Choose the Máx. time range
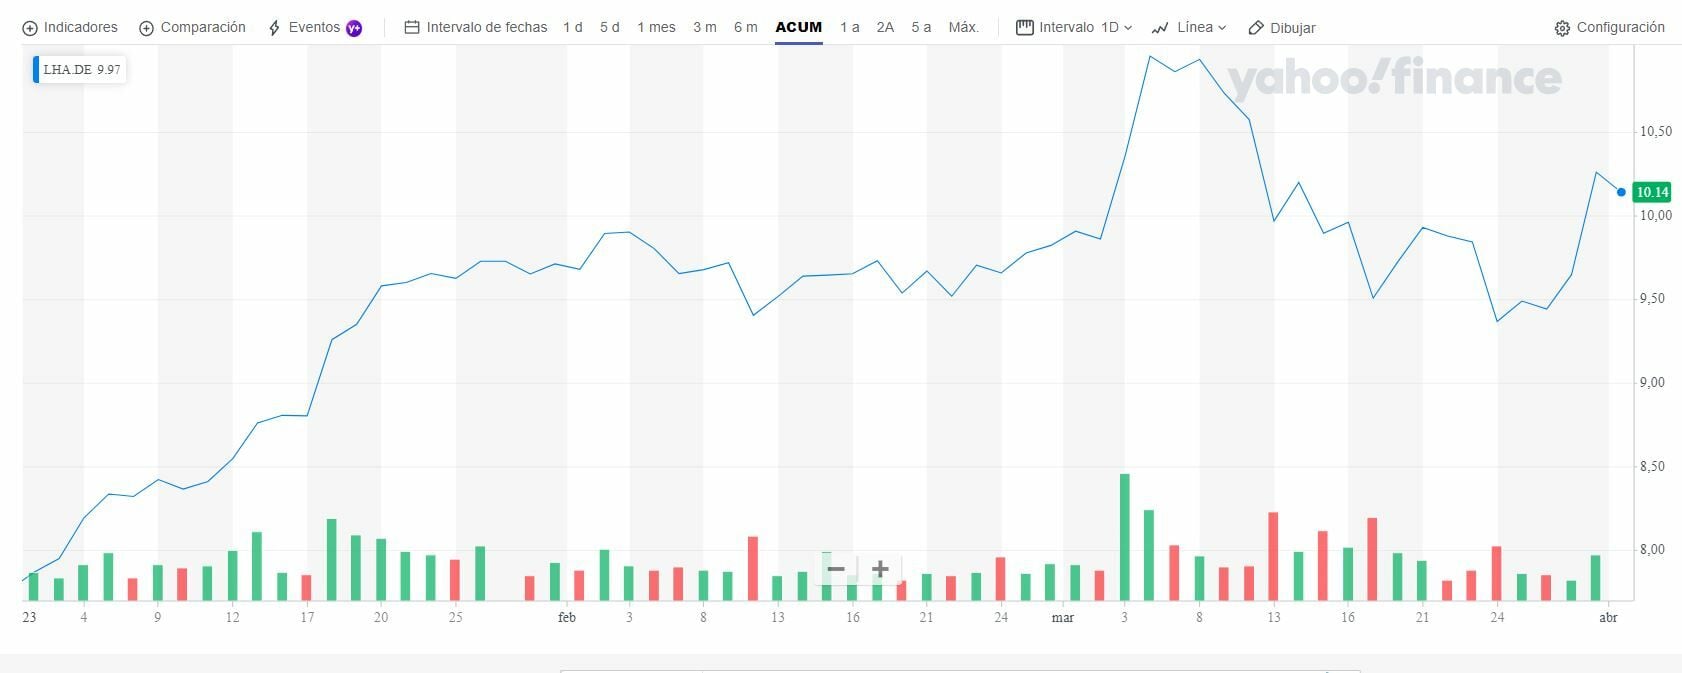Viewport: 1682px width, 673px height. 964,28
